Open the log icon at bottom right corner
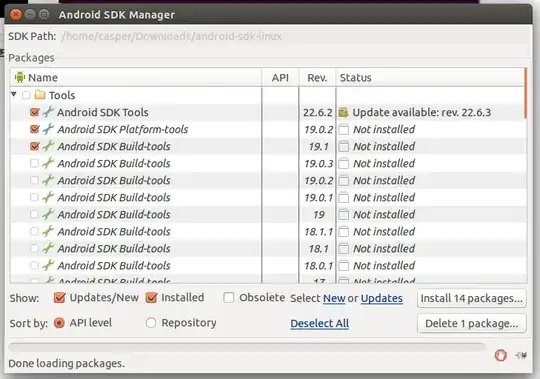540x379 pixels. pyautogui.click(x=521, y=355)
